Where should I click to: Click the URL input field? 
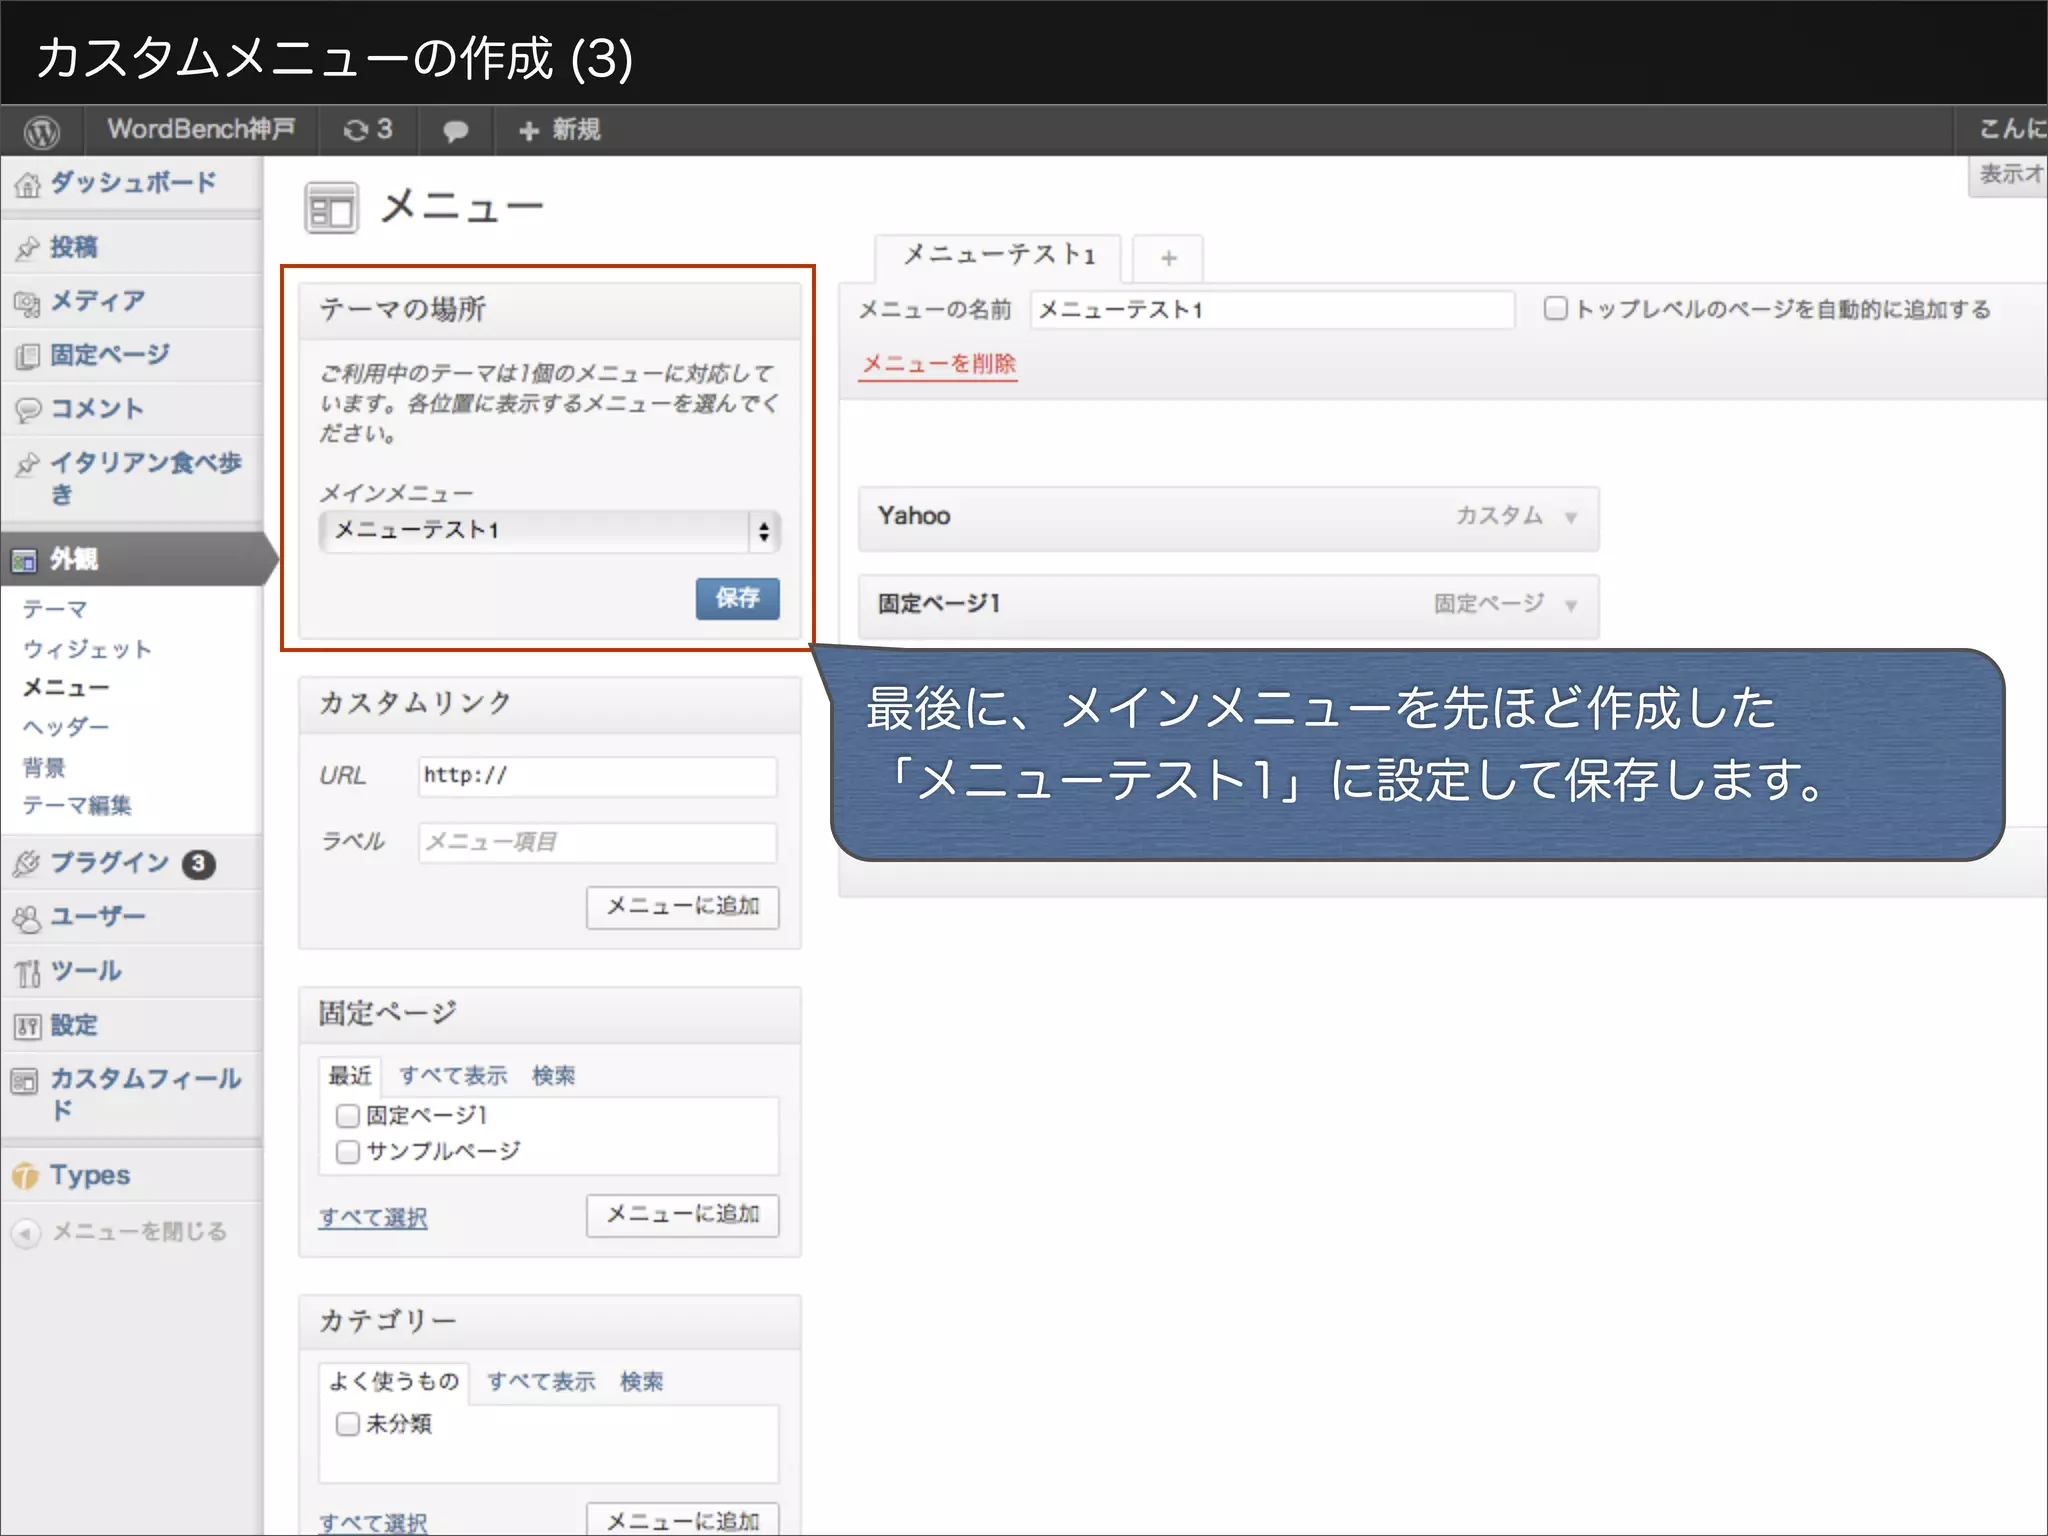[597, 776]
